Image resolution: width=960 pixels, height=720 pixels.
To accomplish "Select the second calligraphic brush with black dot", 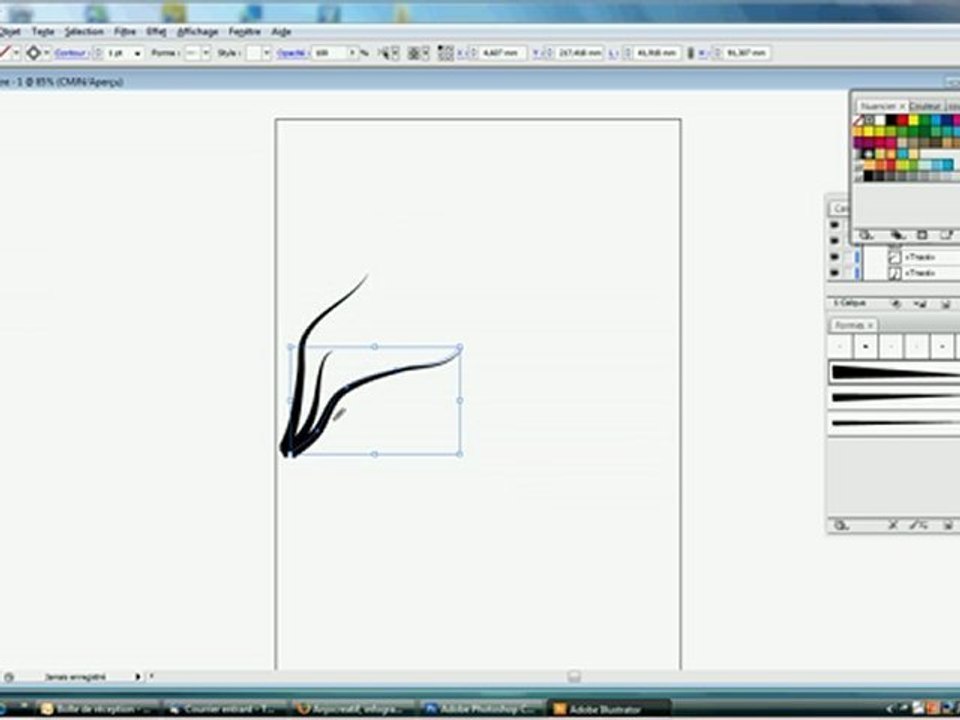I will [865, 347].
